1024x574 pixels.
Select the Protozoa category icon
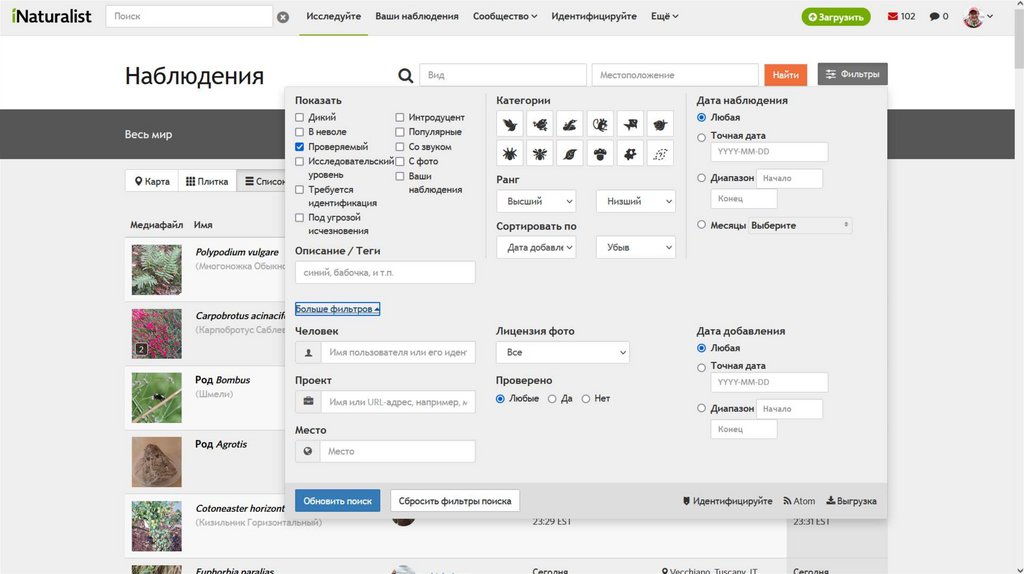point(630,154)
